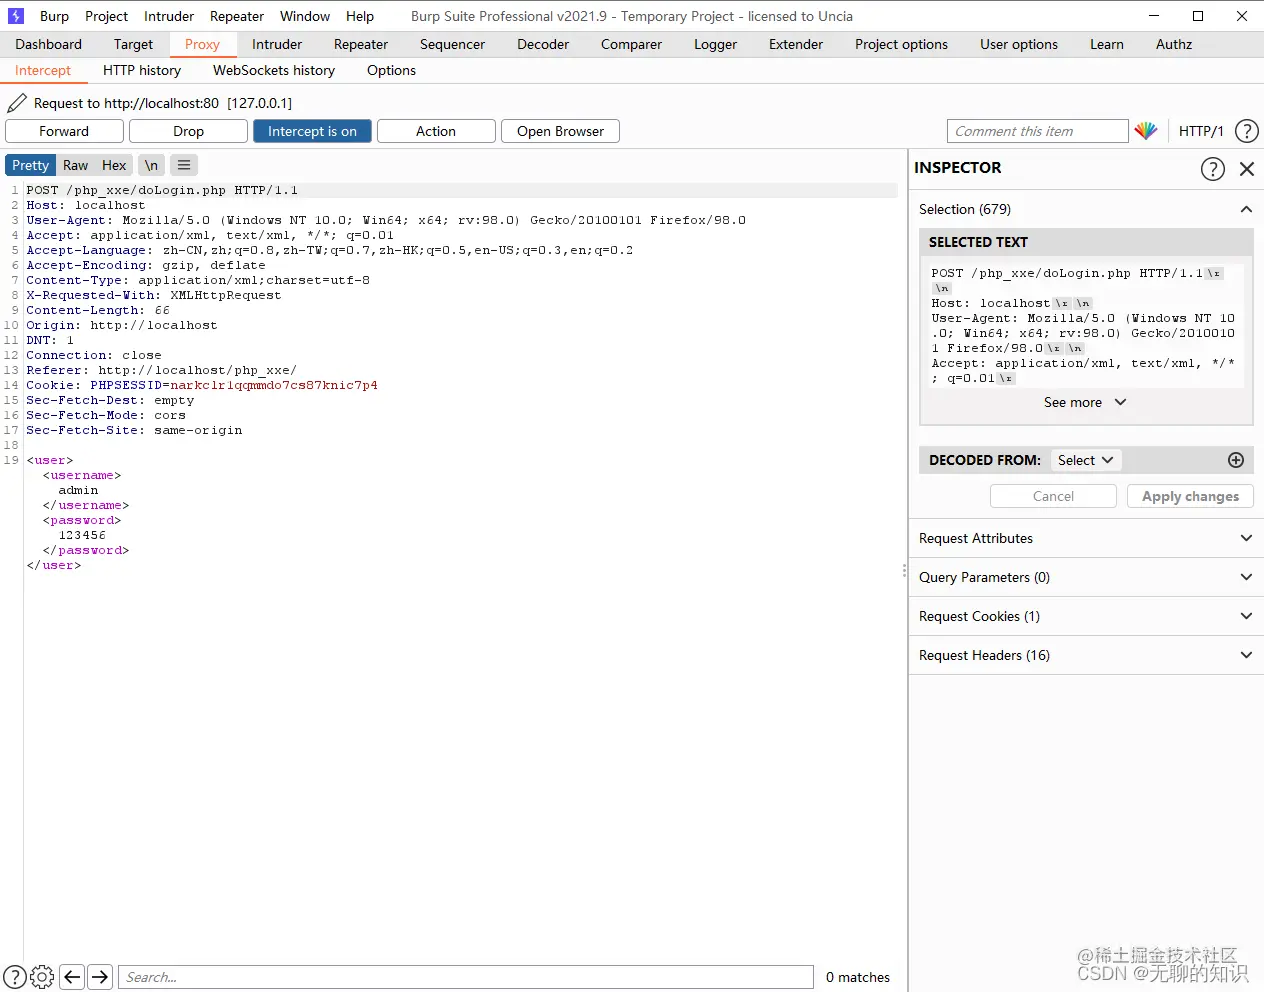The height and width of the screenshot is (992, 1264).
Task: Click the Comment this item field
Action: 1038,131
